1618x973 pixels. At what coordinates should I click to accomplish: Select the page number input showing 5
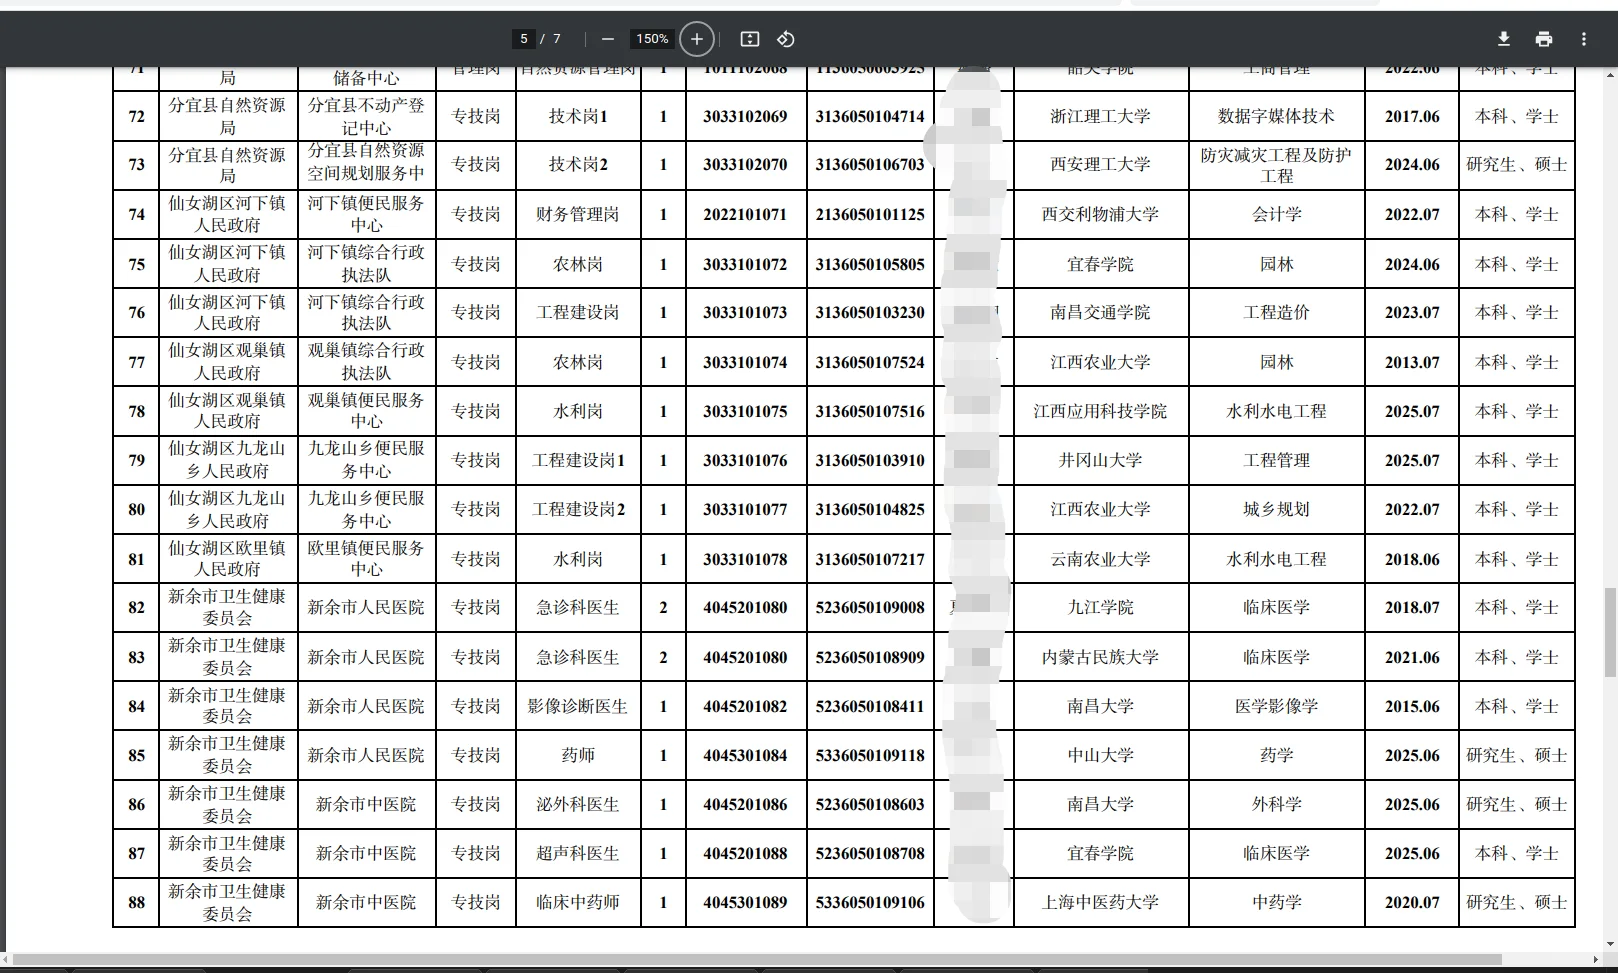point(524,38)
